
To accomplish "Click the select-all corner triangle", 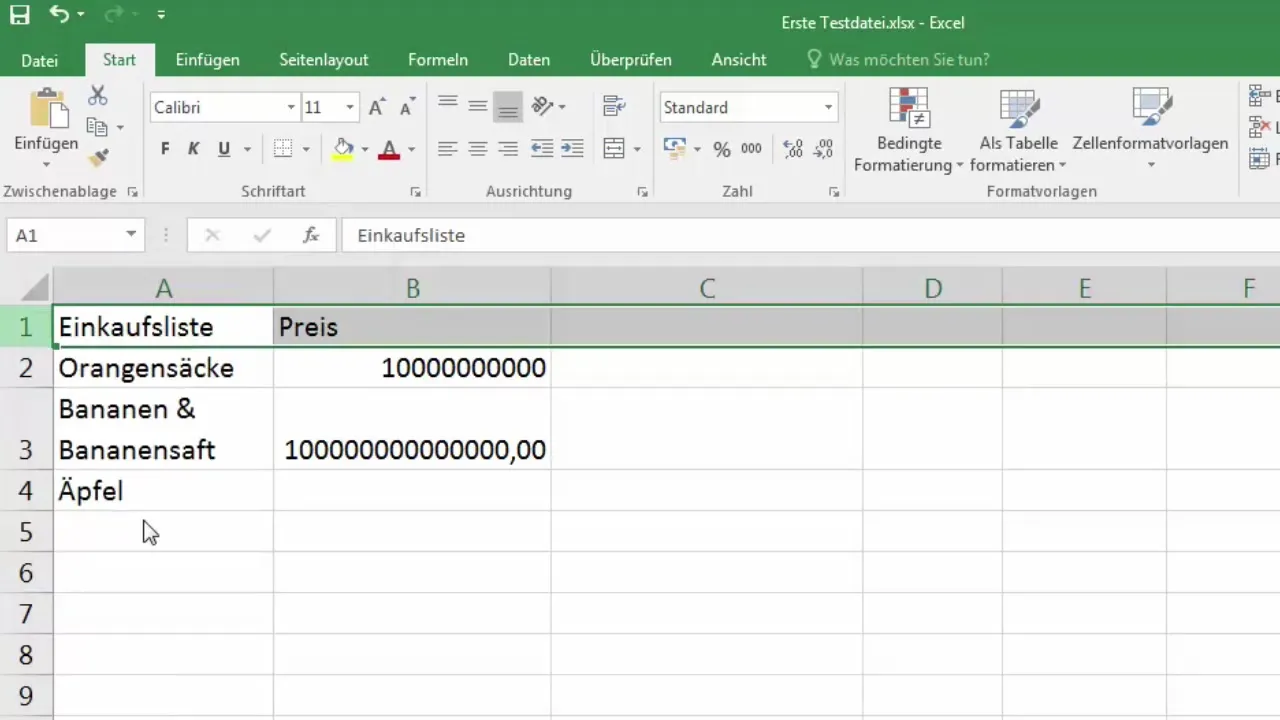I will pyautogui.click(x=35, y=289).
